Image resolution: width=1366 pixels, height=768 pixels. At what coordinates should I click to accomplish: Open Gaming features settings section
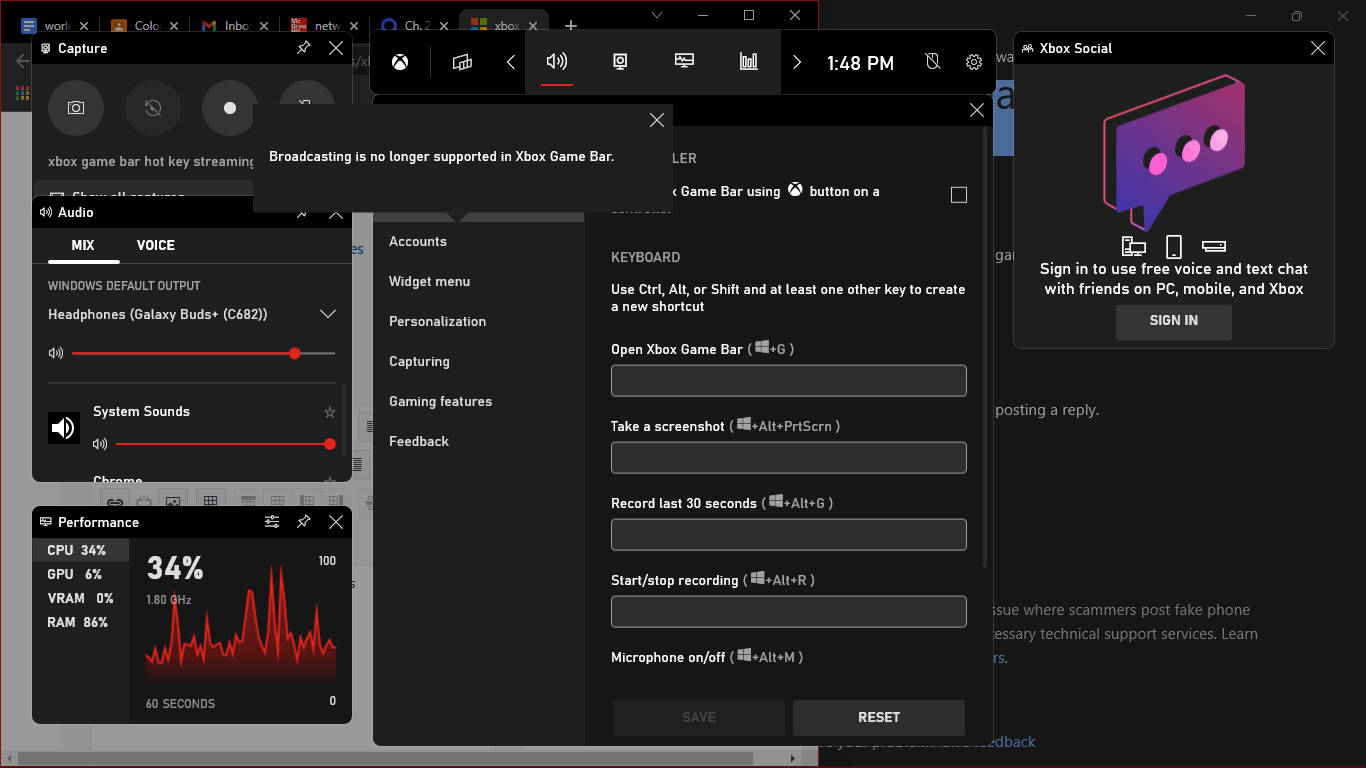pos(479,401)
